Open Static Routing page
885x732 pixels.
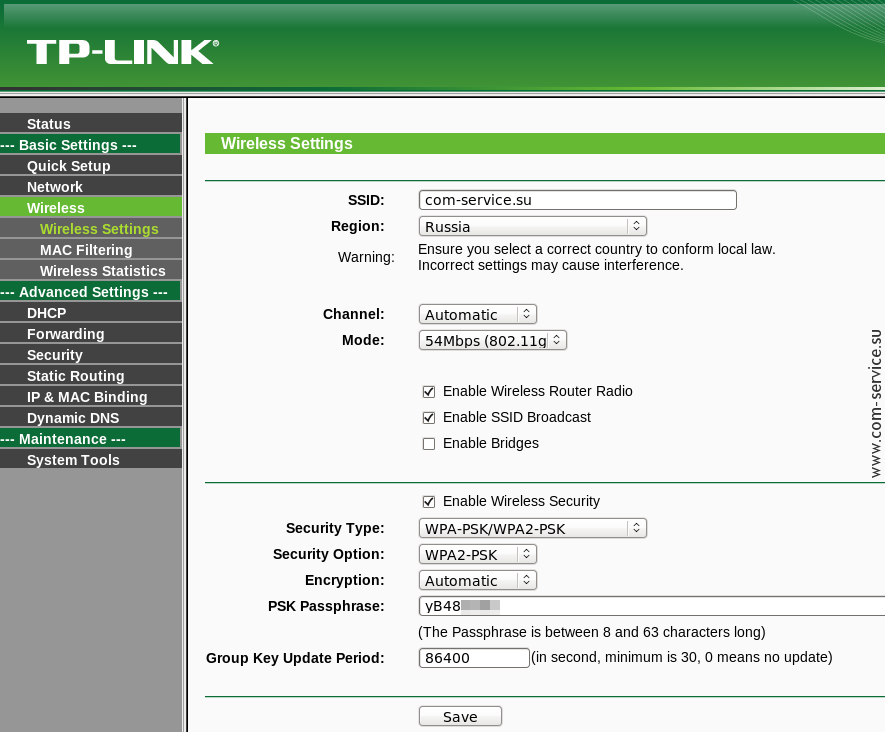click(x=91, y=376)
